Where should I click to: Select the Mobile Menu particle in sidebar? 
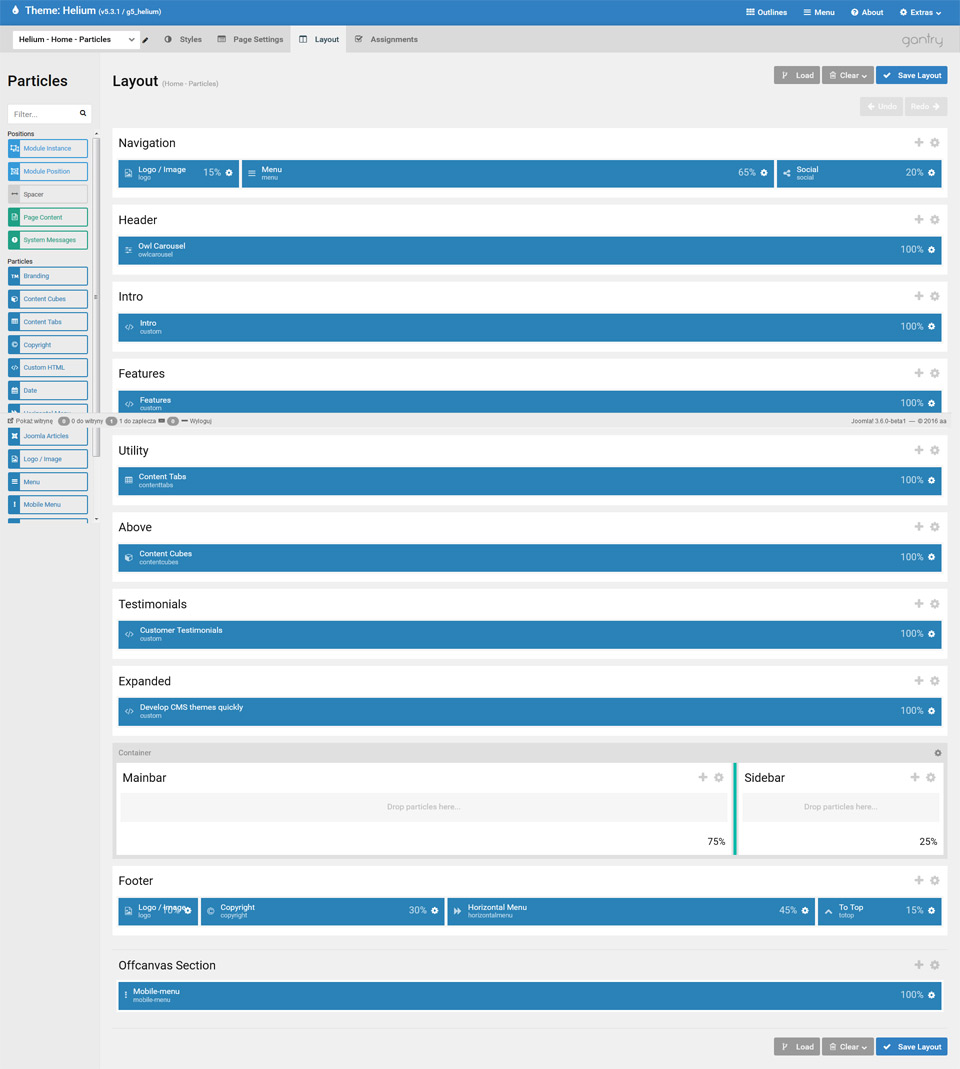pyautogui.click(x=48, y=505)
